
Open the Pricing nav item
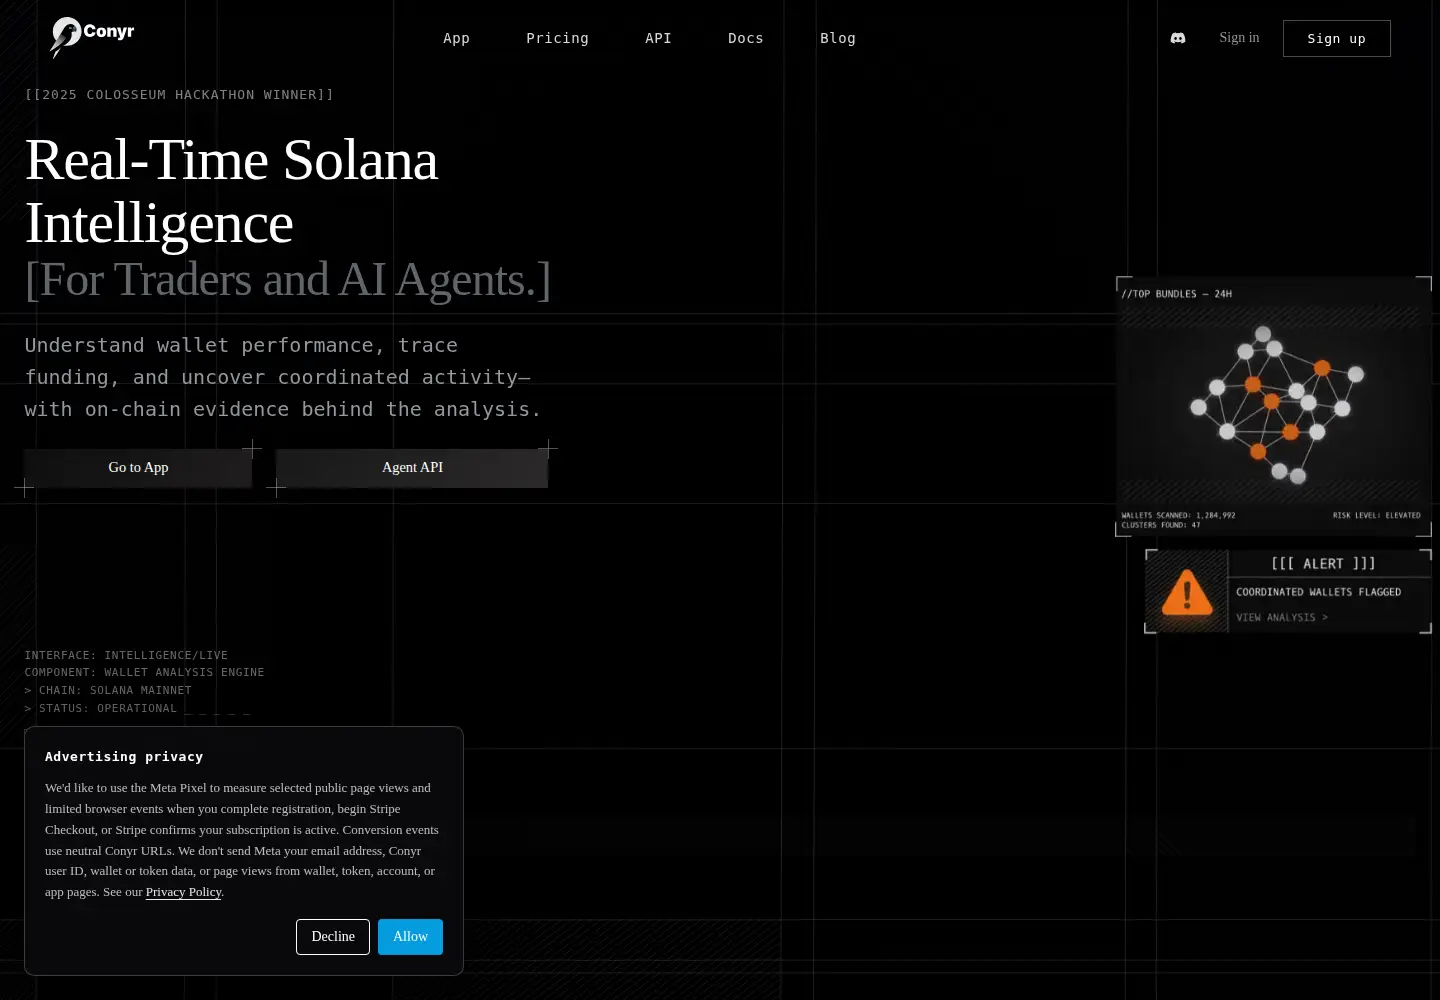(557, 38)
